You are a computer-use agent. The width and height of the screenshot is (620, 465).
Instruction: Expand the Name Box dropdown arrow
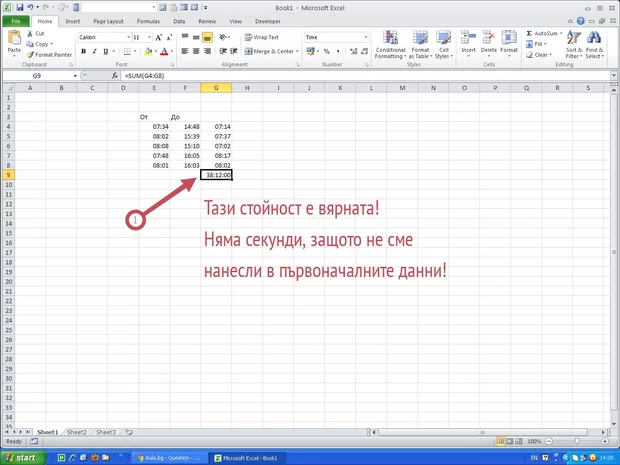75,76
